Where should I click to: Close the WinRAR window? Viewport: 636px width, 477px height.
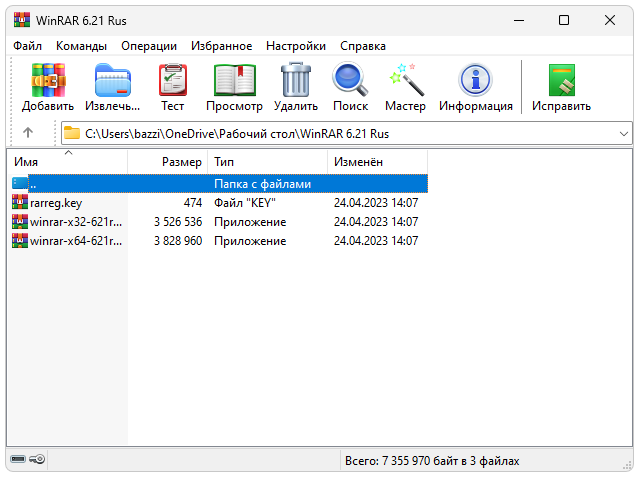pos(610,20)
